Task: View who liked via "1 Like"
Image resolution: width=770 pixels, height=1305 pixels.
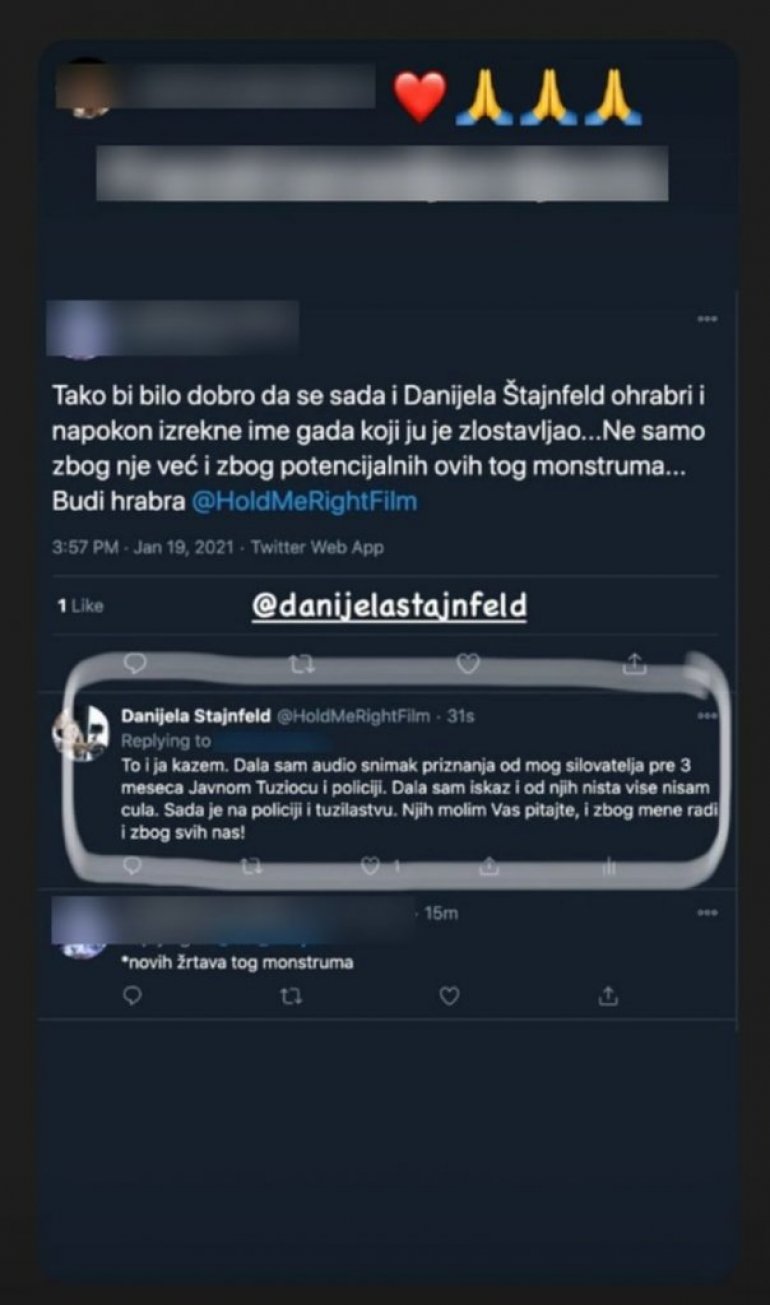Action: coord(80,606)
